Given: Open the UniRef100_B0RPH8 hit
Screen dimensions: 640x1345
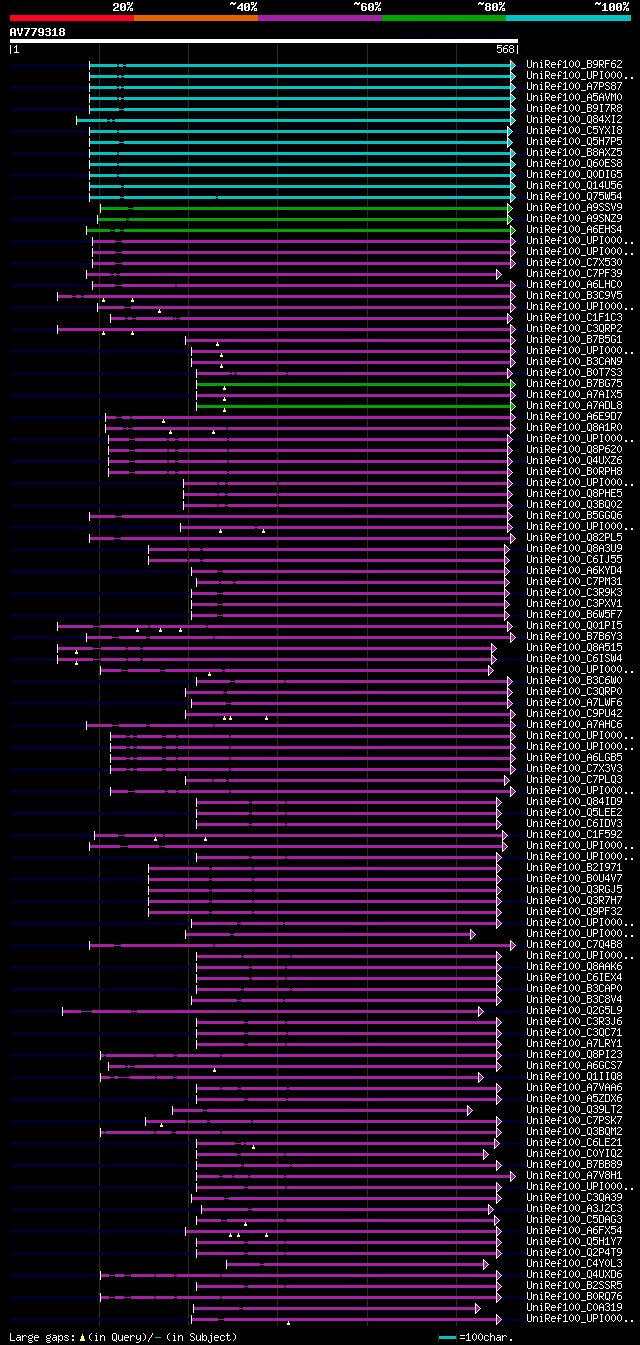Looking at the screenshot, I should (x=574, y=472).
